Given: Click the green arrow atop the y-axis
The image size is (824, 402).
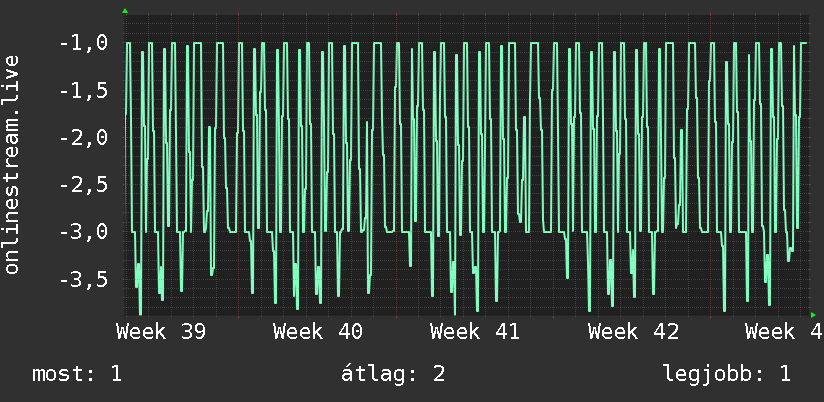Looking at the screenshot, I should (x=125, y=11).
